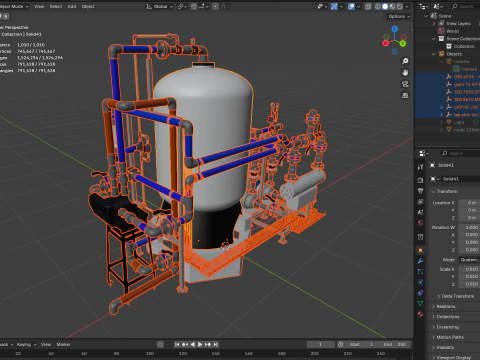The width and height of the screenshot is (480, 360).
Task: Select solid viewport shading
Action: point(385,6)
